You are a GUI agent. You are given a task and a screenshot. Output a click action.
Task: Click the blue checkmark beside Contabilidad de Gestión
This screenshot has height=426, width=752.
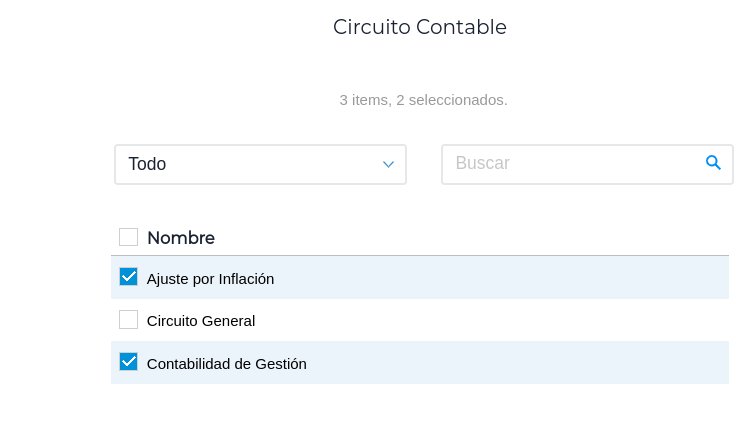128,362
